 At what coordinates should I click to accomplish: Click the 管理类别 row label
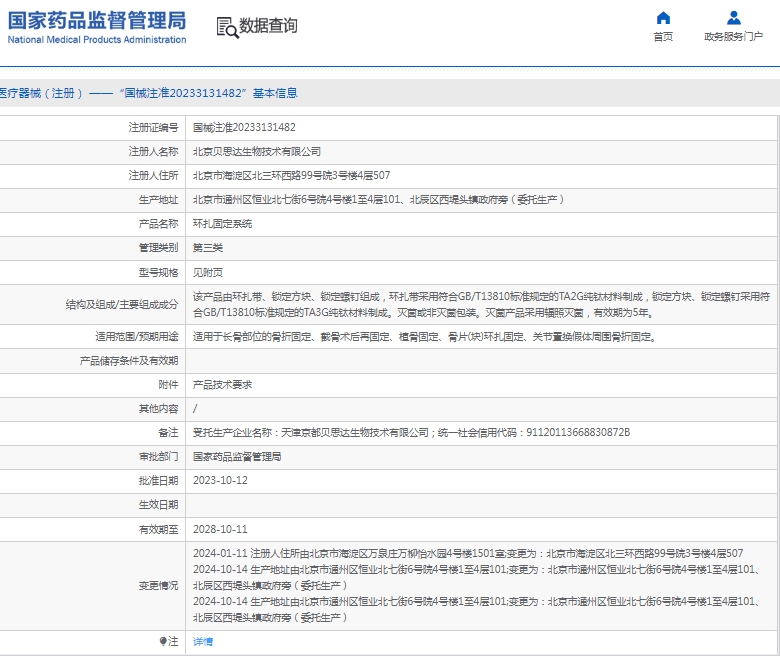pyautogui.click(x=158, y=247)
